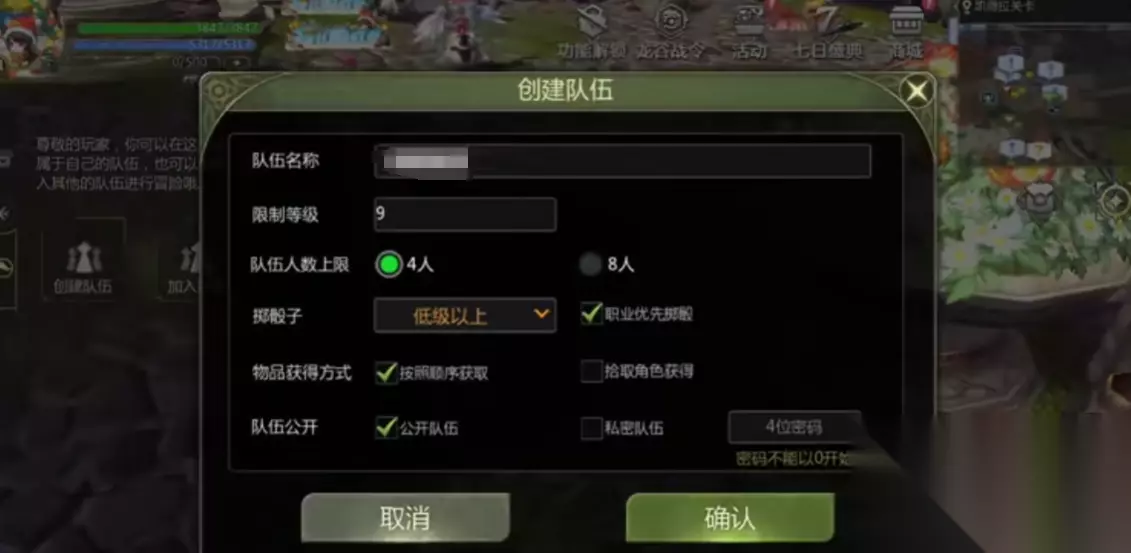Click the 取消 button
1131x553 pixels.
tap(405, 518)
